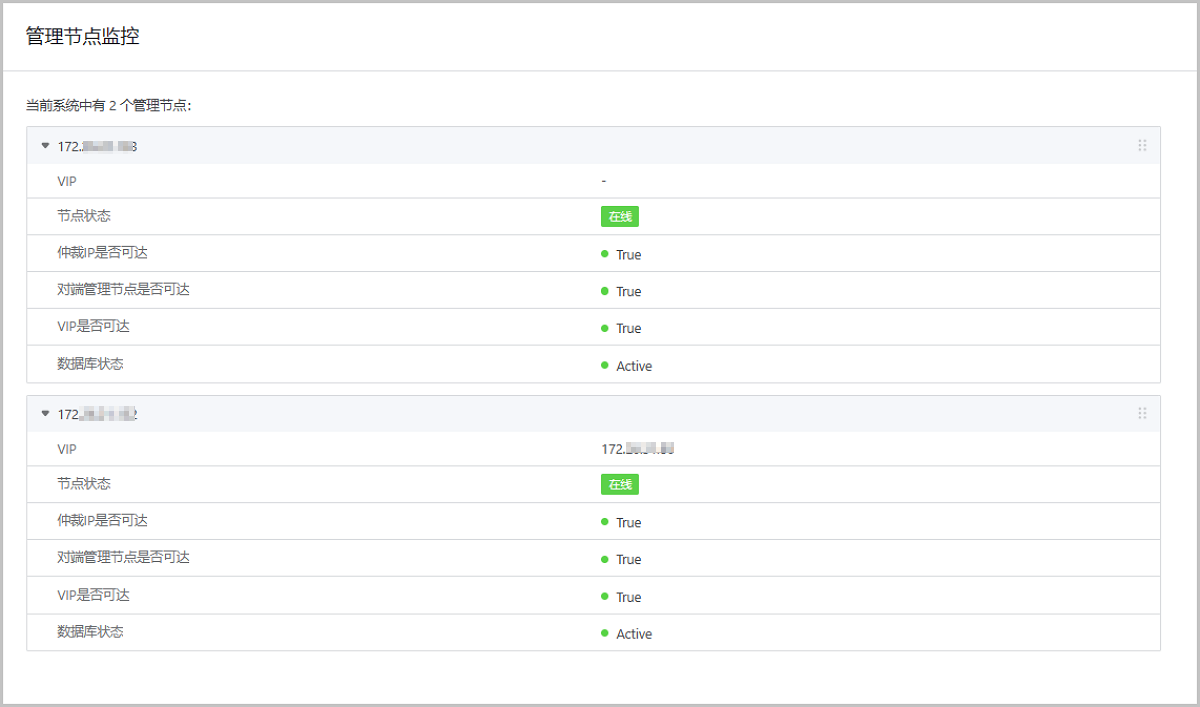The height and width of the screenshot is (707, 1200).
Task: Click the green dot for 数据库状态 in second node
Action: [605, 633]
